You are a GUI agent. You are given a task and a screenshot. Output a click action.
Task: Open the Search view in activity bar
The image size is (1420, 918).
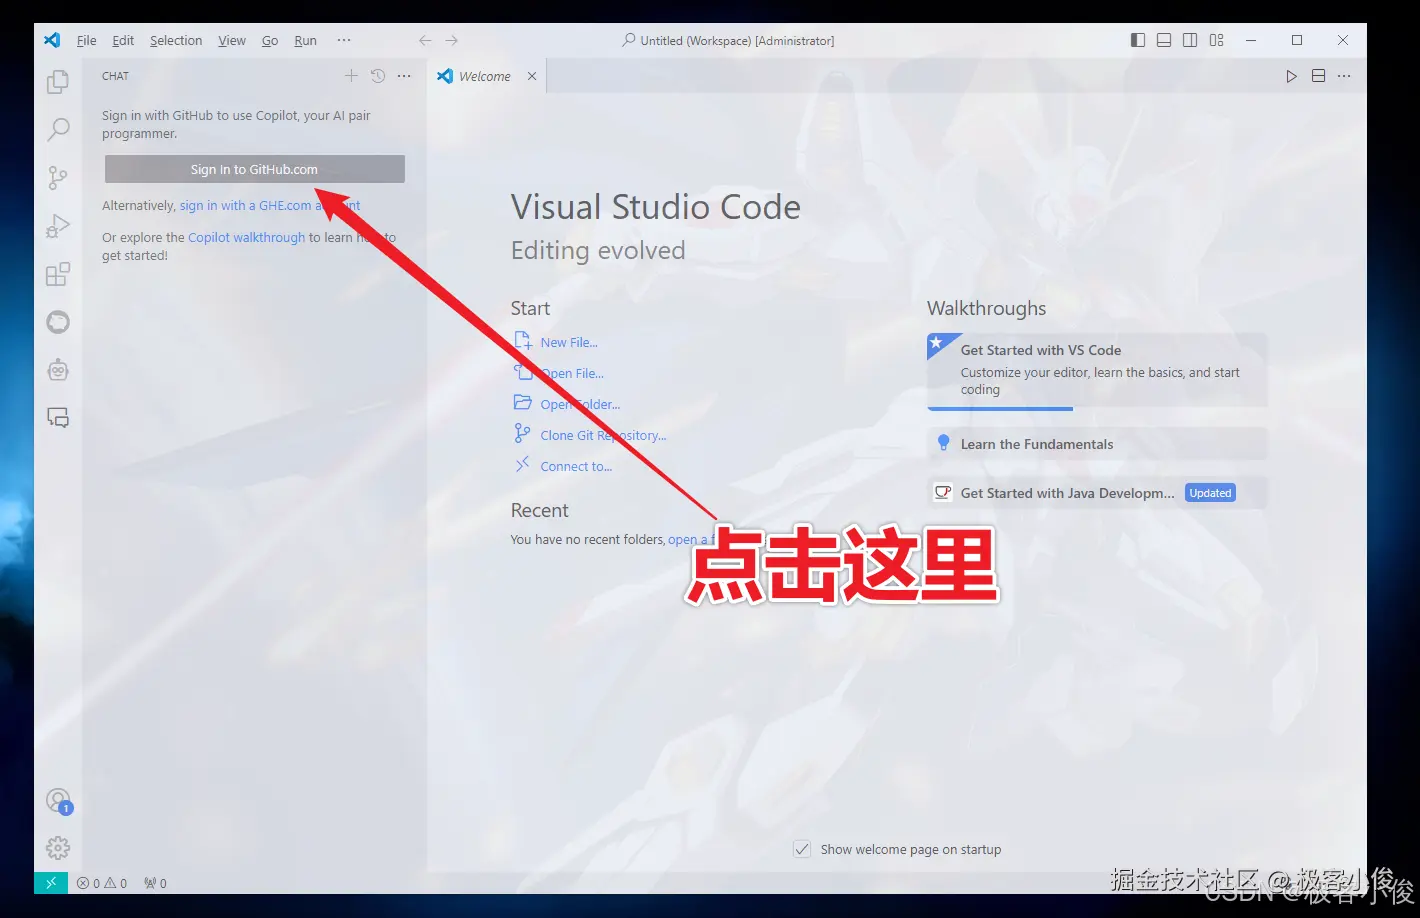(x=58, y=129)
